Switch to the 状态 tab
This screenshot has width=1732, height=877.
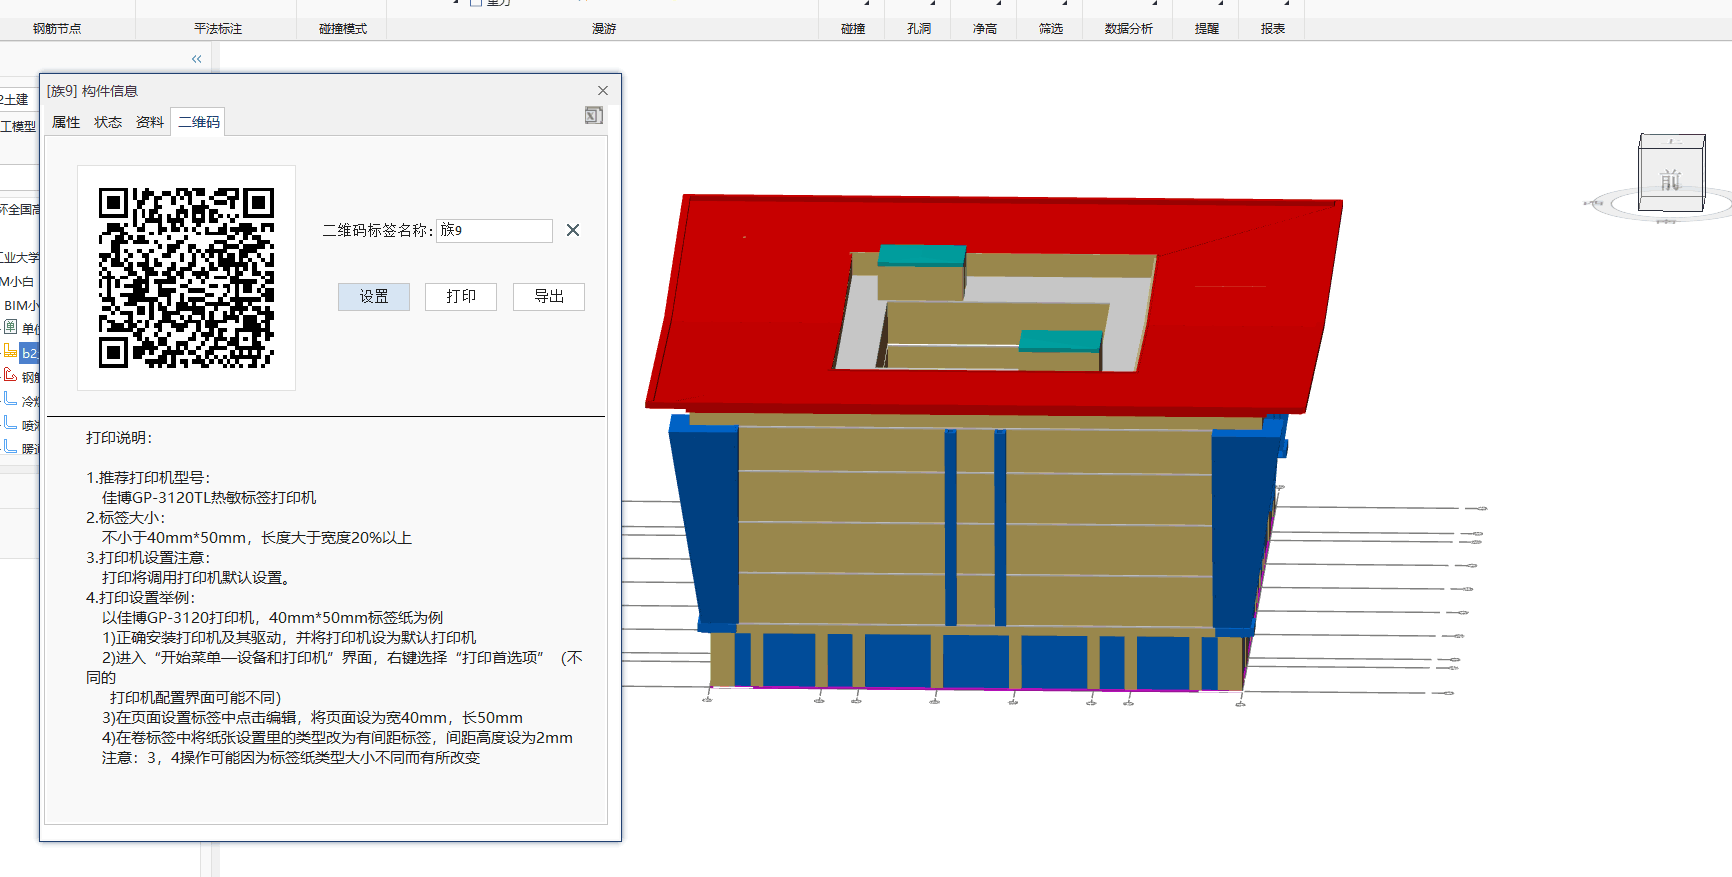point(108,122)
